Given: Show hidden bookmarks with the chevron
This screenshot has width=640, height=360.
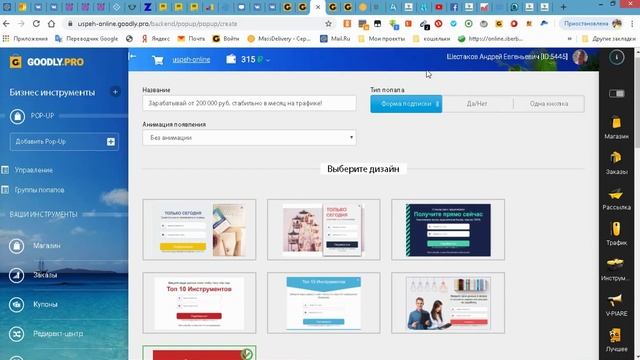Looking at the screenshot, I should 569,39.
